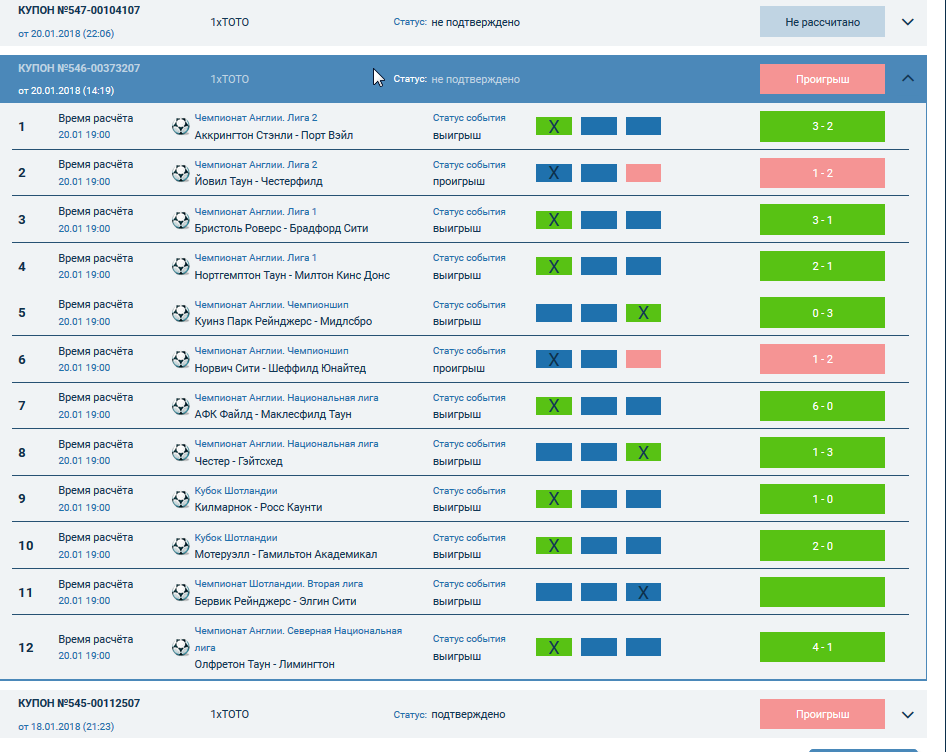Click green X away box for Куинз Парк Рейнджерс
Viewport: 946px width, 752px height.
643,313
